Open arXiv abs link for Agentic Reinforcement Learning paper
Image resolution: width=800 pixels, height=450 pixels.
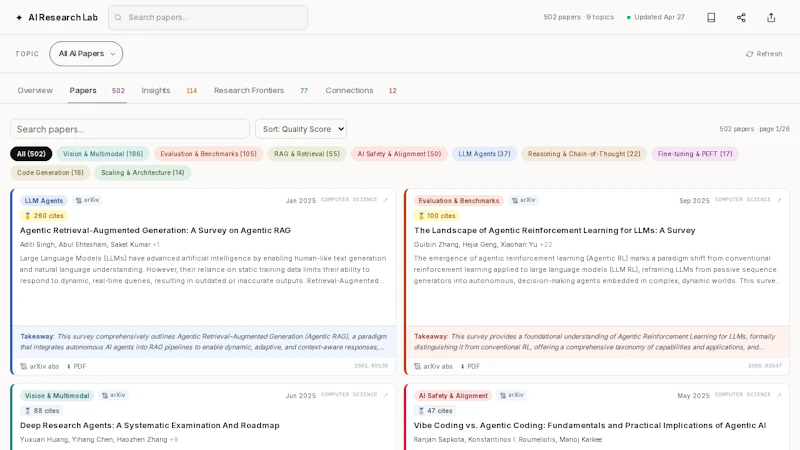[434, 366]
